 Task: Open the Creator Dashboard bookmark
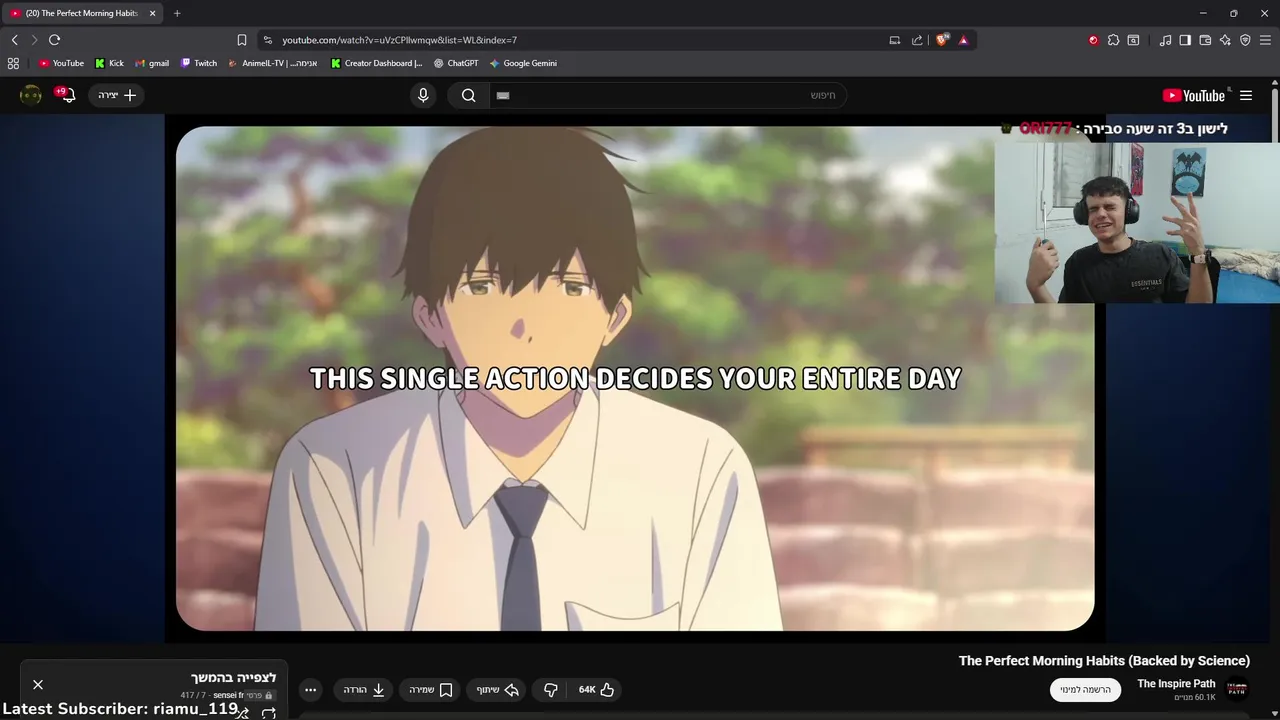point(376,63)
